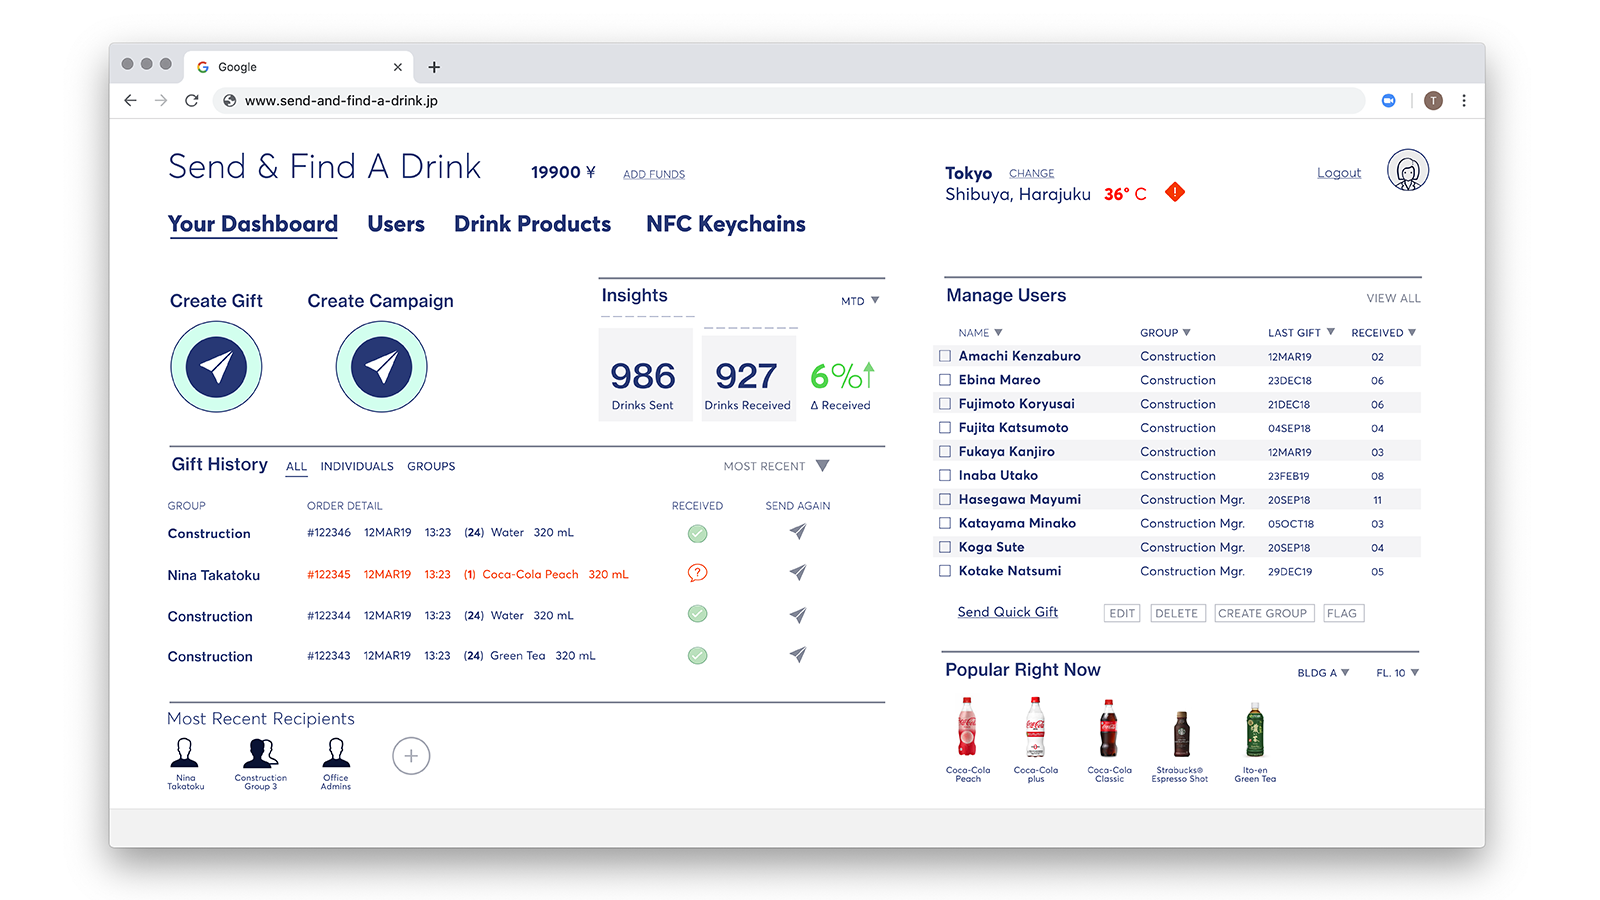Click the Create Campaign paper plane icon

pos(381,367)
